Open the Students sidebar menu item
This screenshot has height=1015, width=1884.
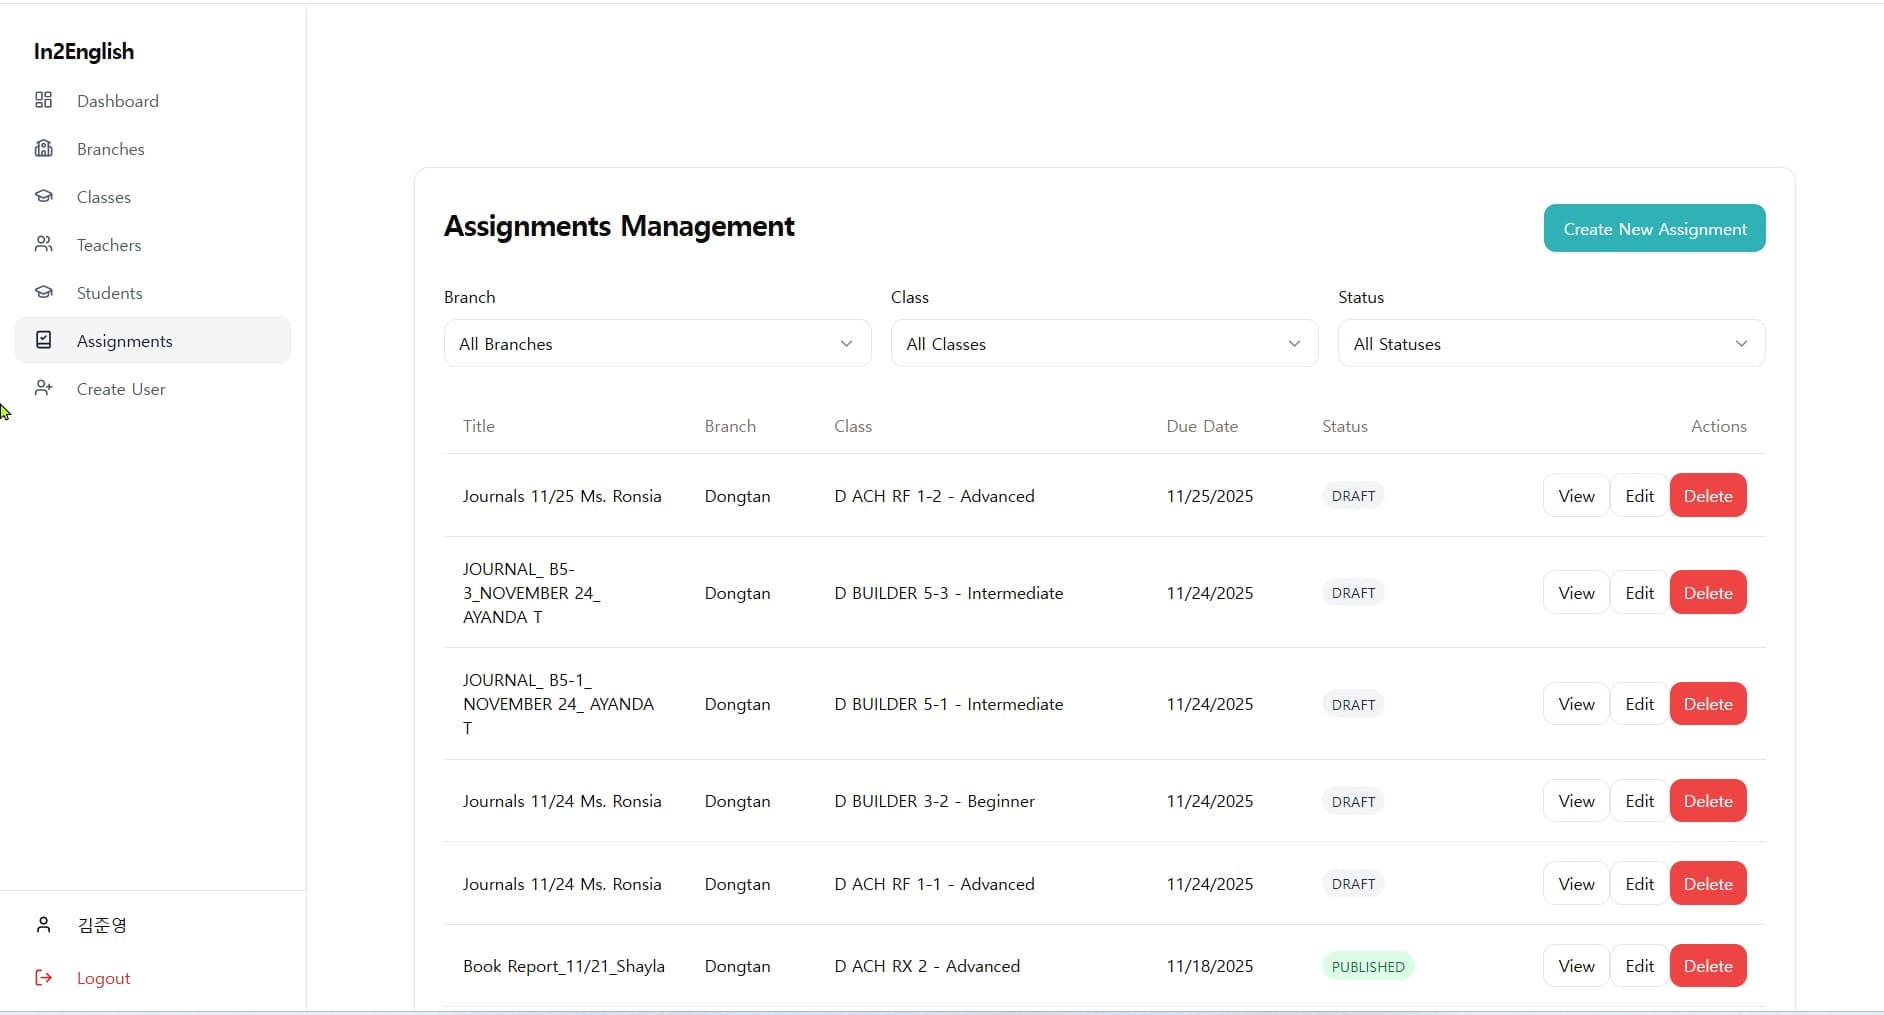[x=109, y=293]
